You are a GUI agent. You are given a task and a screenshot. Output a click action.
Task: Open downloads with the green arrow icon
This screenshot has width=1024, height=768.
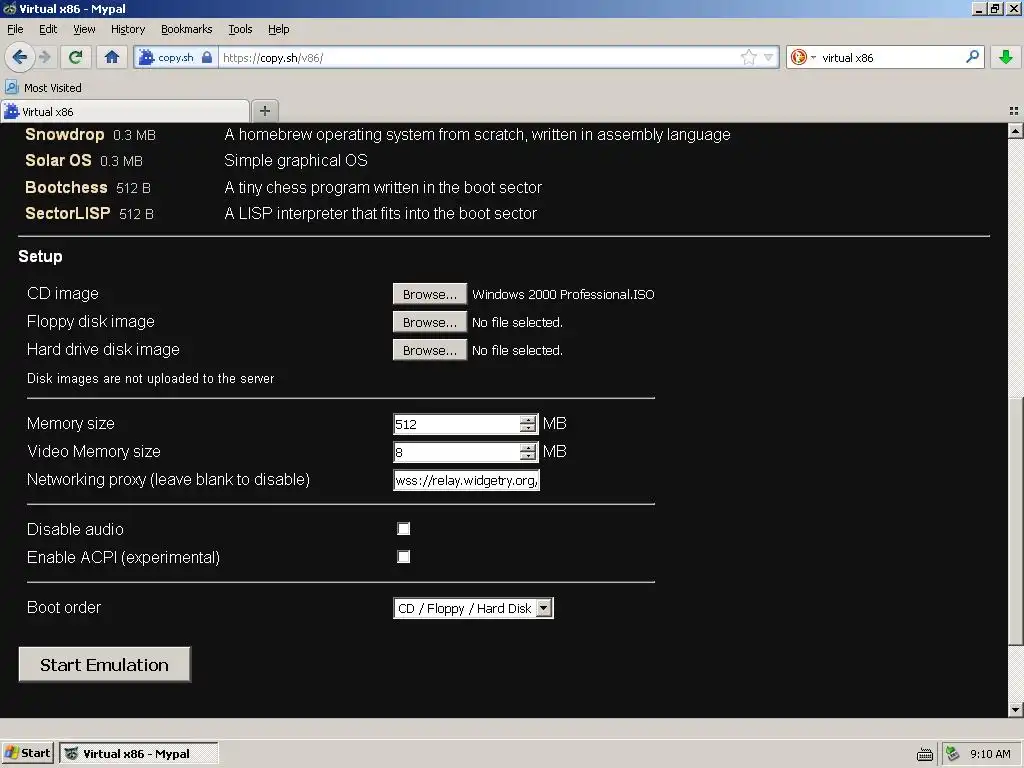pos(1006,57)
